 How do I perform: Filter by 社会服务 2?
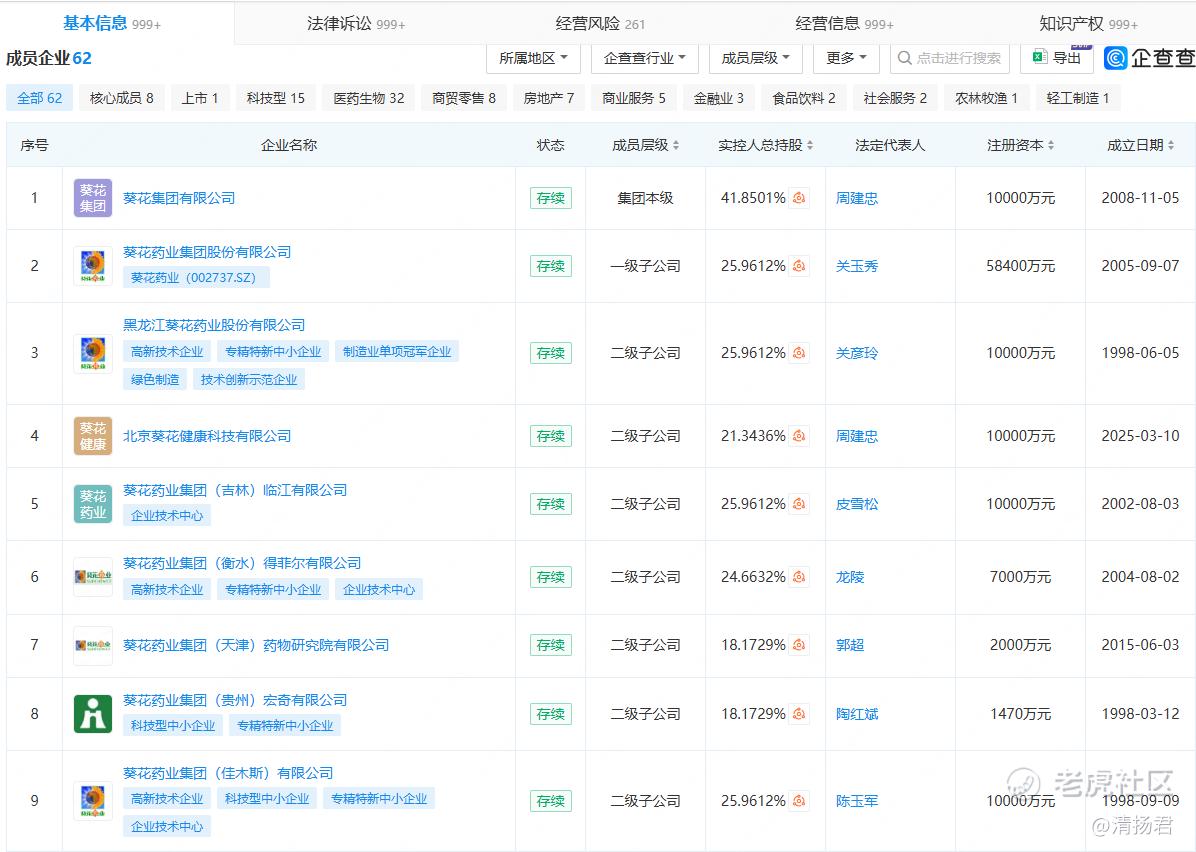point(895,98)
